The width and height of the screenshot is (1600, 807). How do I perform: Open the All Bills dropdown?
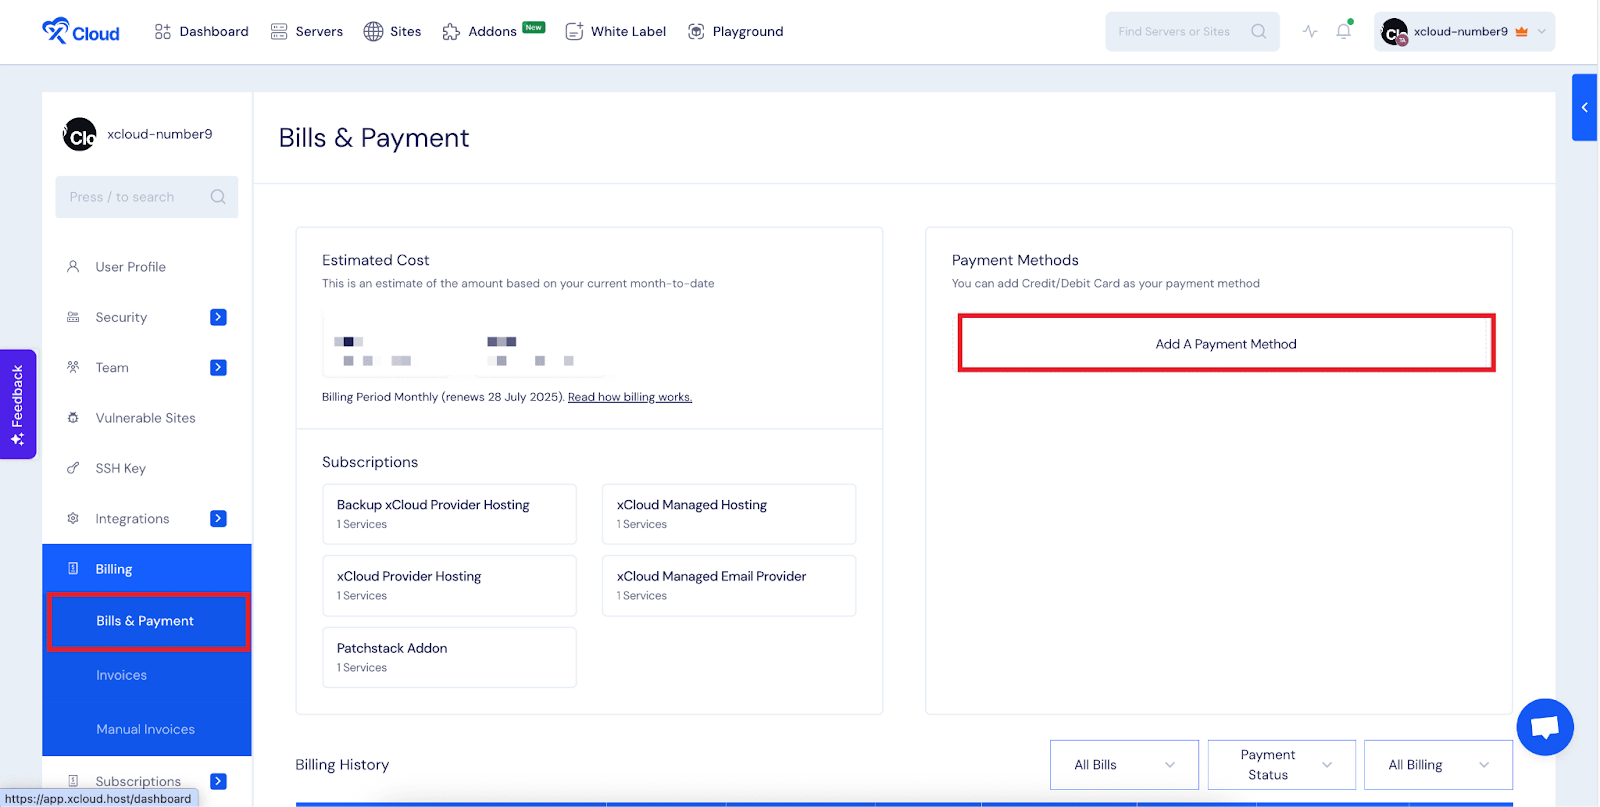pos(1124,765)
